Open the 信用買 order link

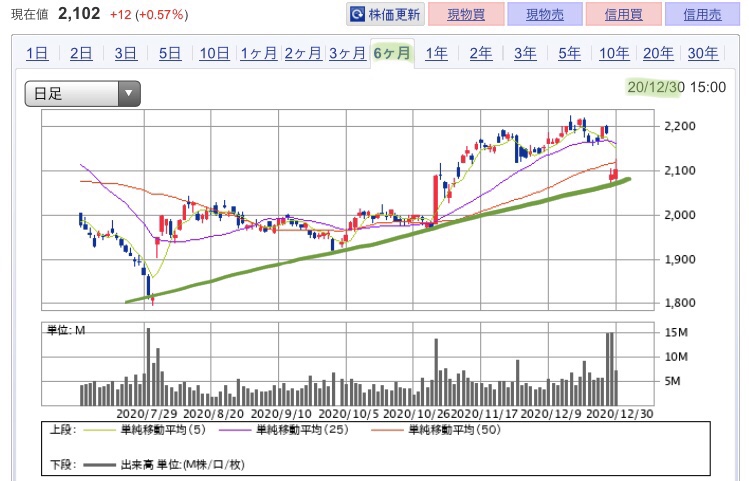(623, 14)
